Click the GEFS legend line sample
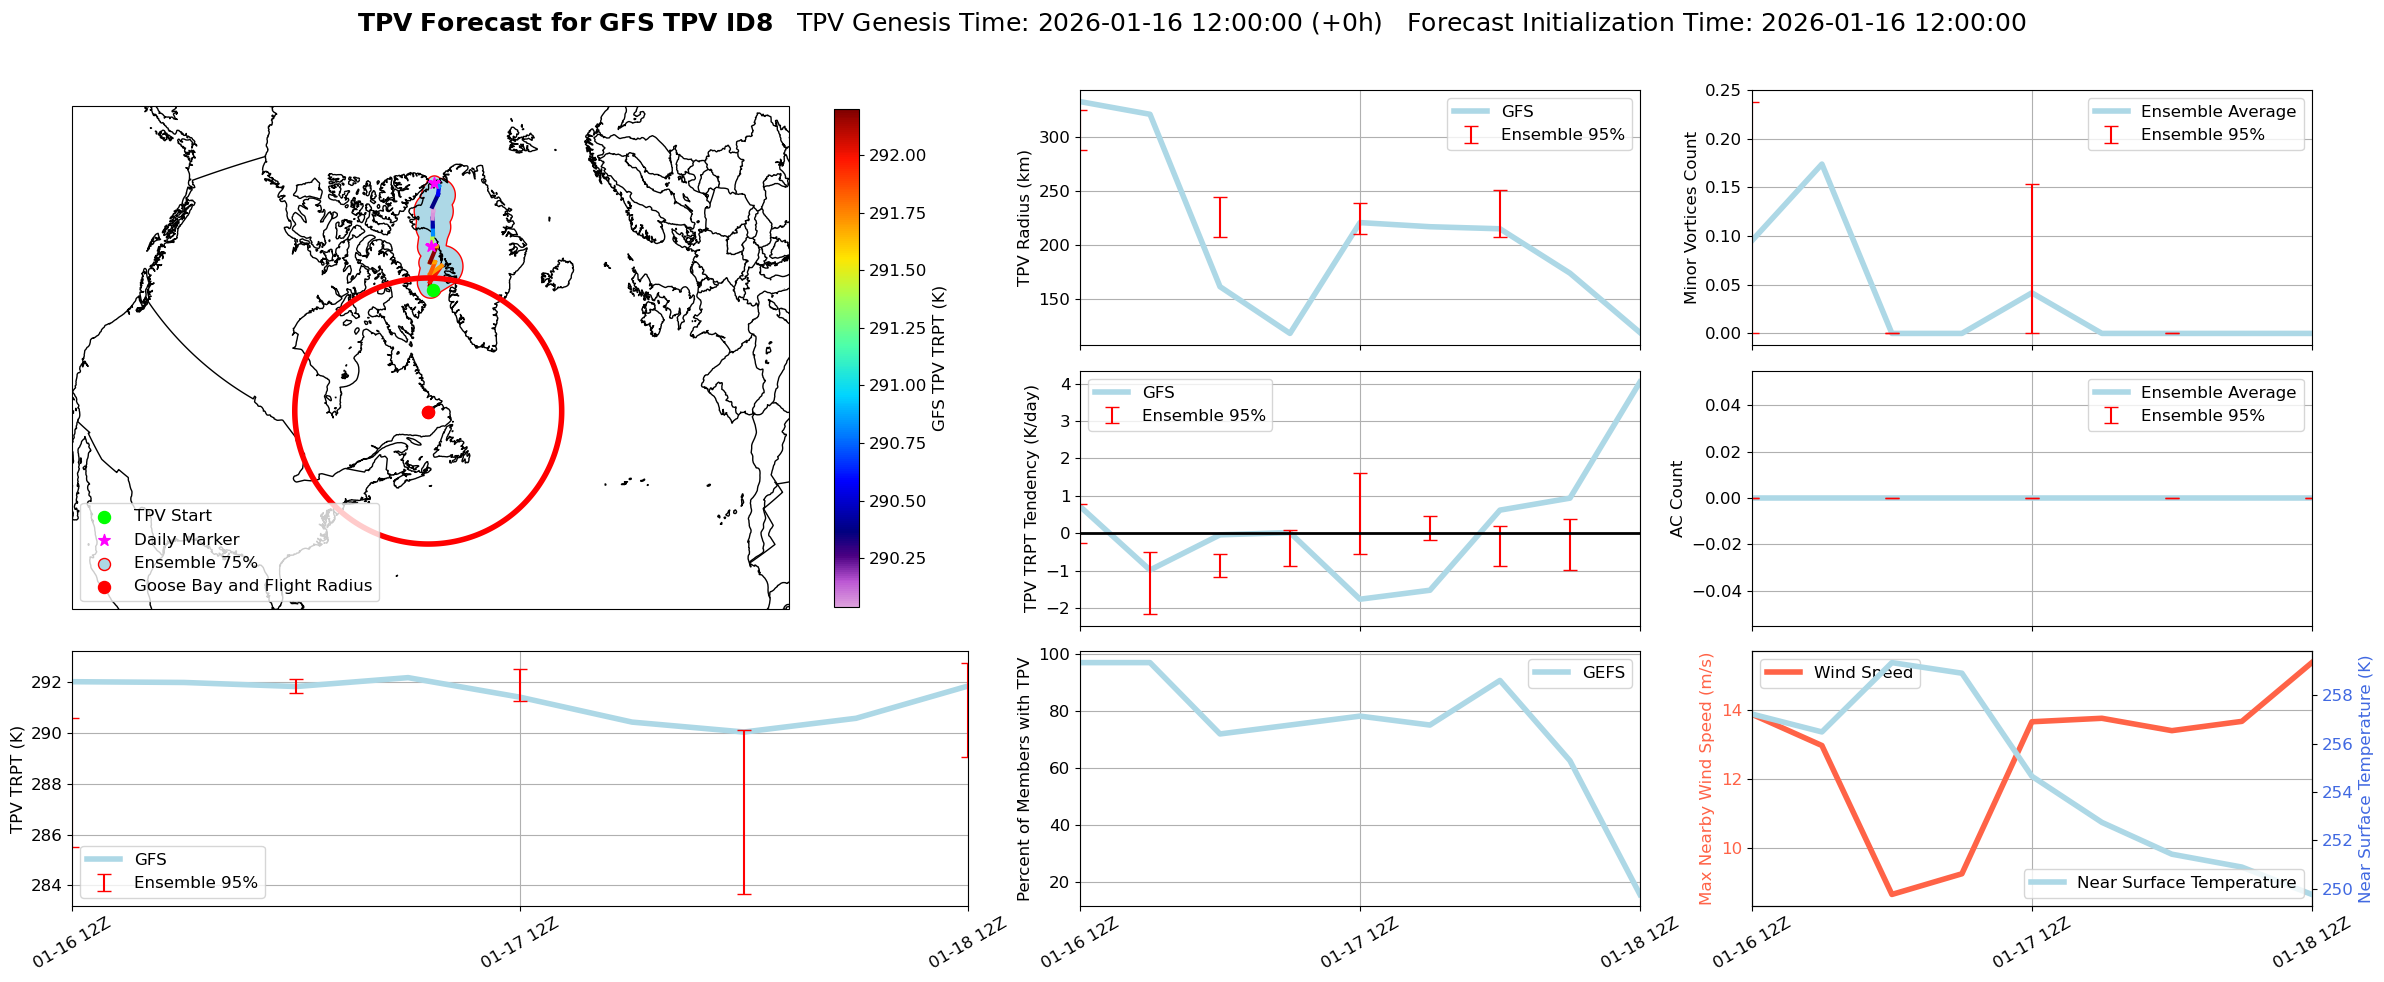Screen dimensions: 2384x982 (x=1551, y=673)
